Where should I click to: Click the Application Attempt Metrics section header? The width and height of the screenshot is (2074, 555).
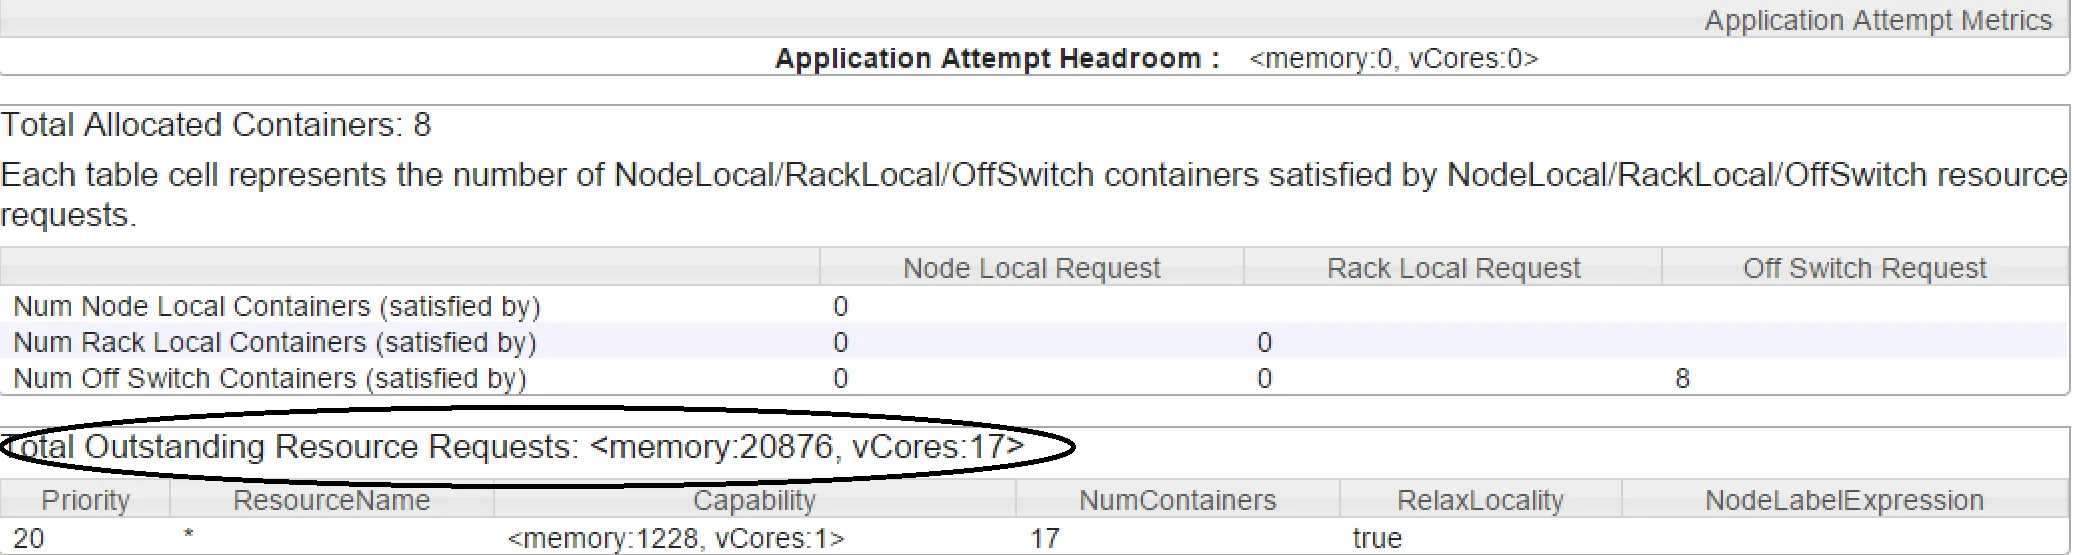(x=1877, y=20)
